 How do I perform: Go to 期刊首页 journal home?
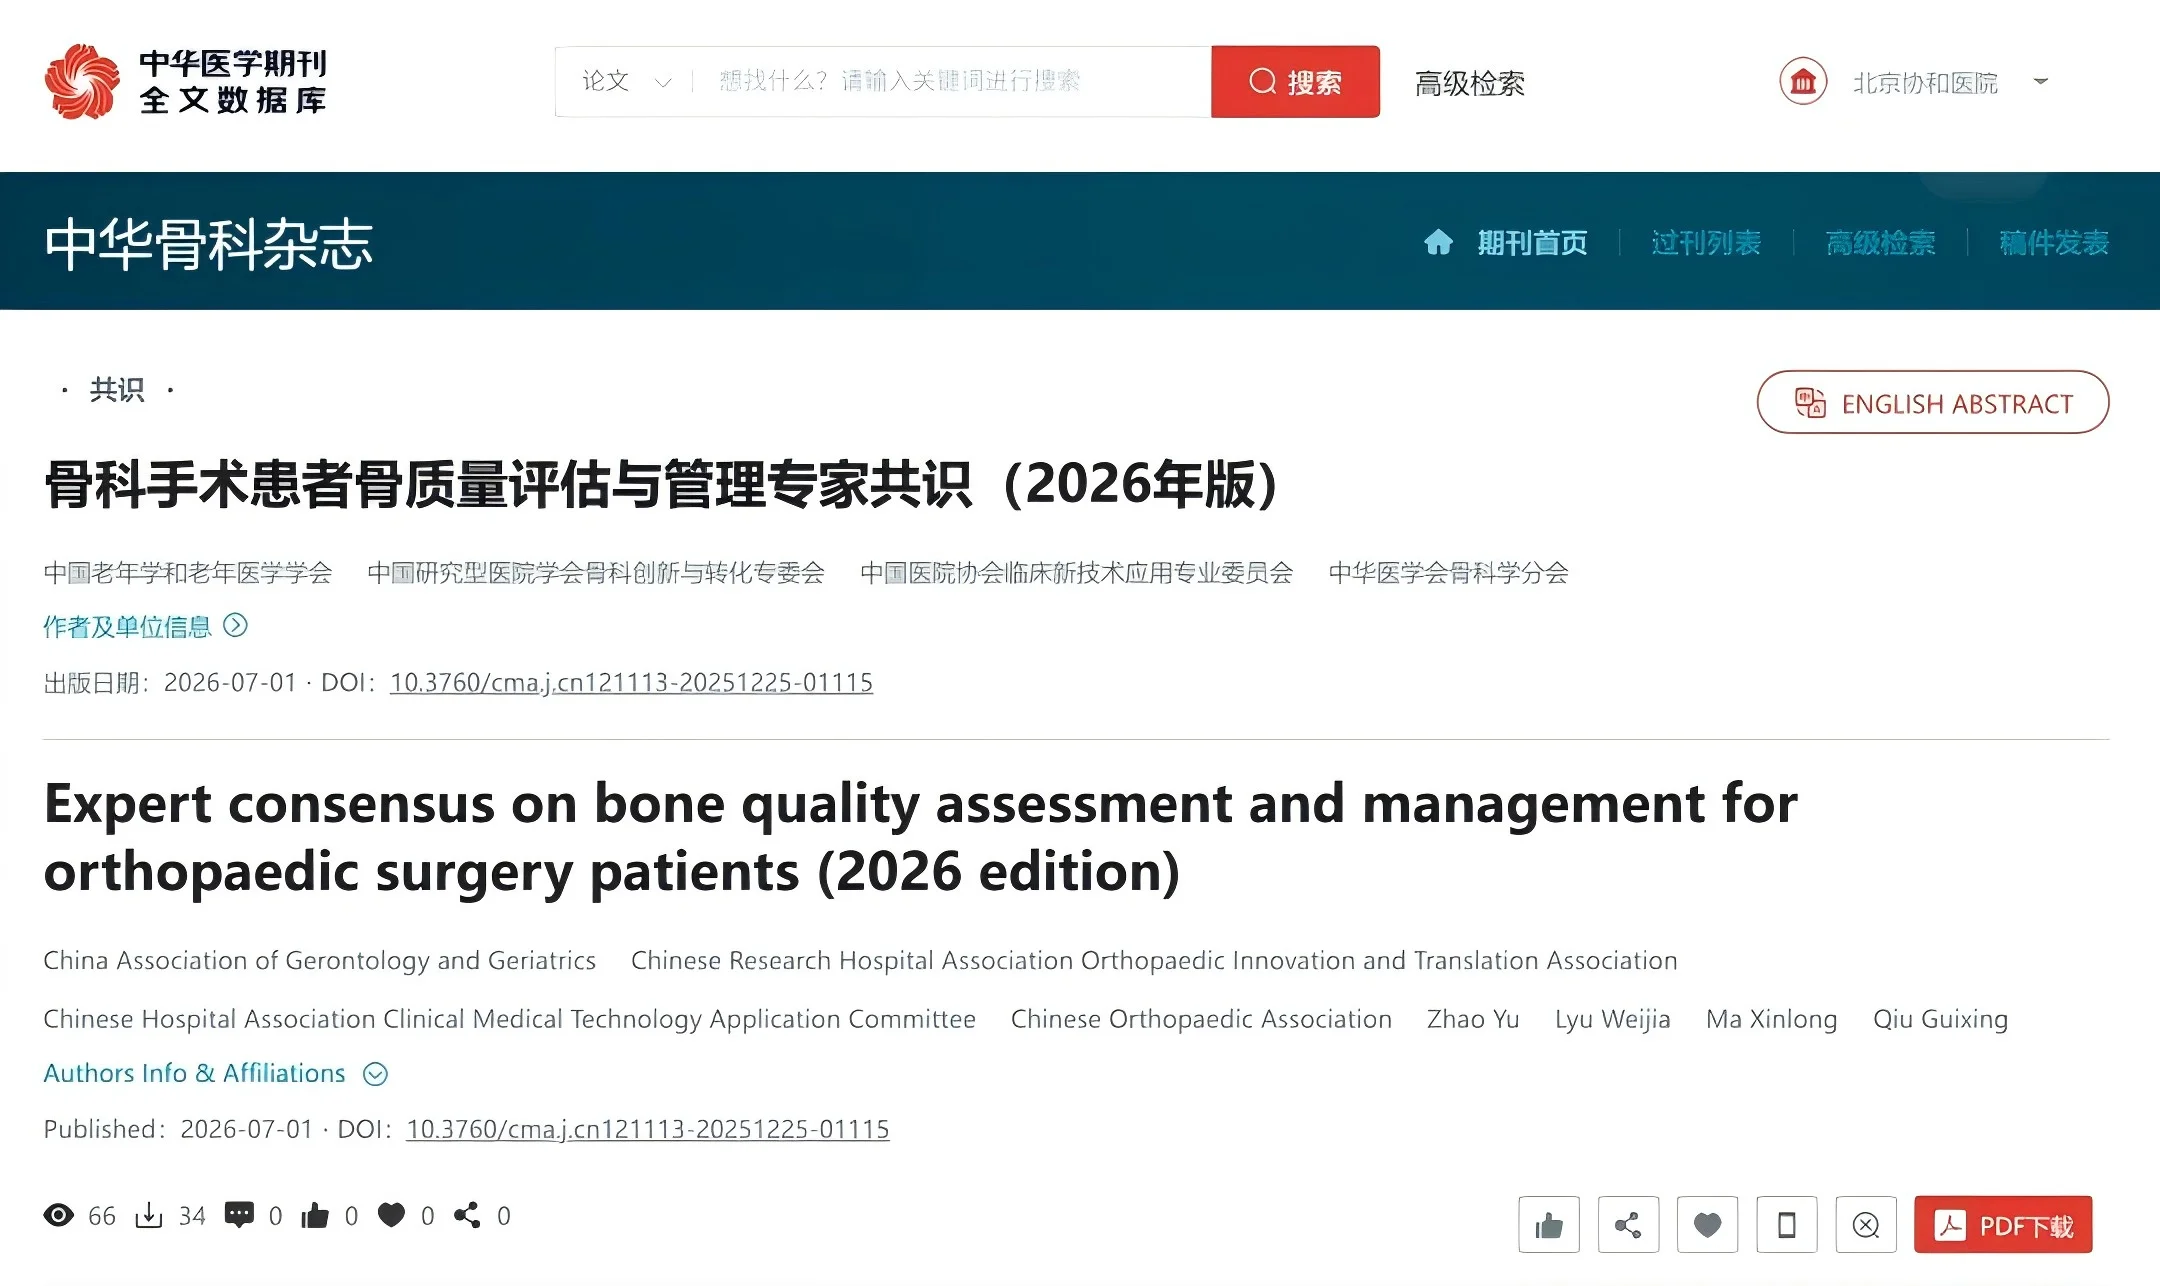click(1532, 242)
